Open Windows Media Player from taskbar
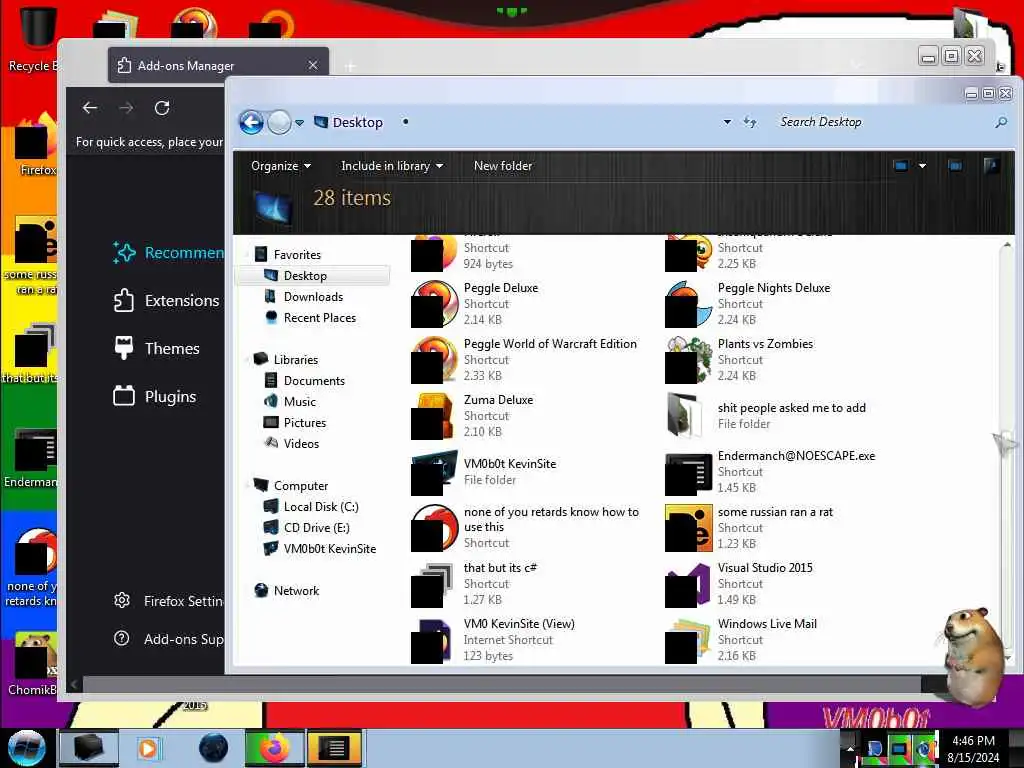 (x=148, y=748)
